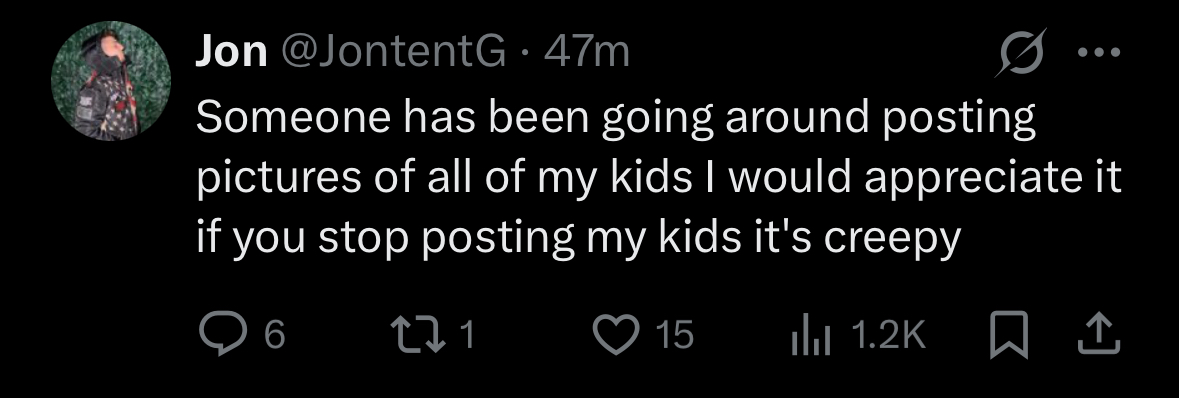This screenshot has width=1179, height=398.
Task: Open the @JontentG handle link
Action: point(394,52)
